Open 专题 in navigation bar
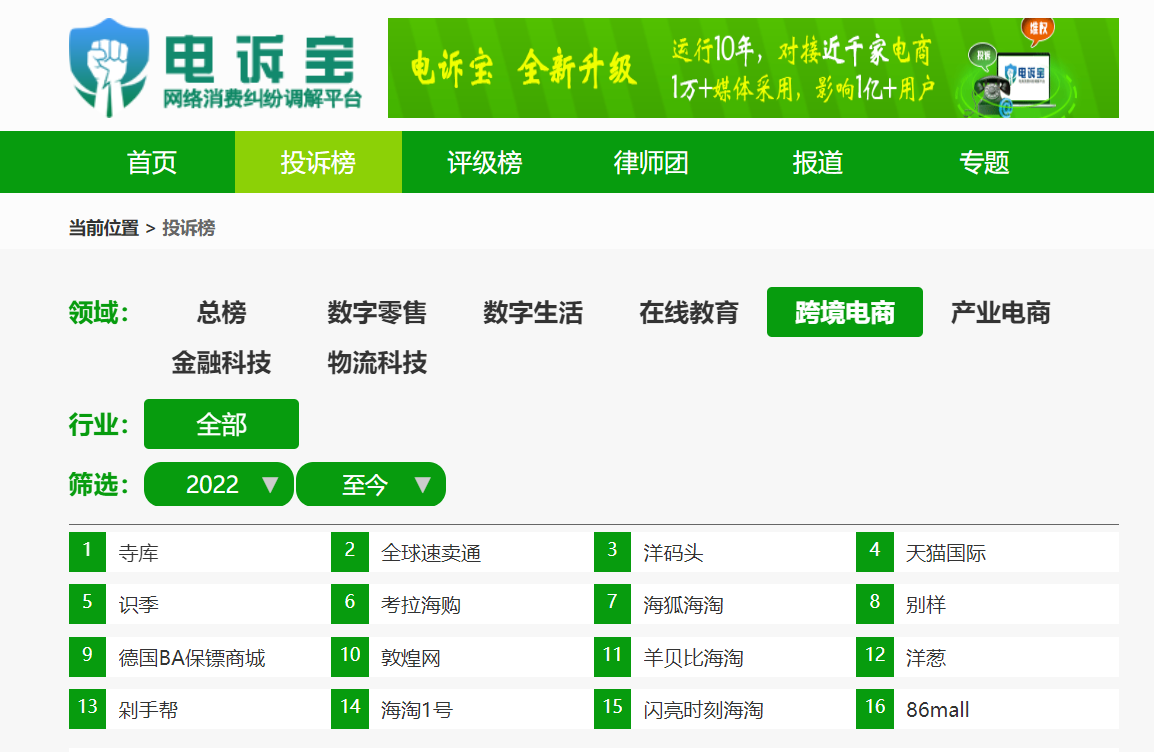The height and width of the screenshot is (752, 1154). coord(983,162)
